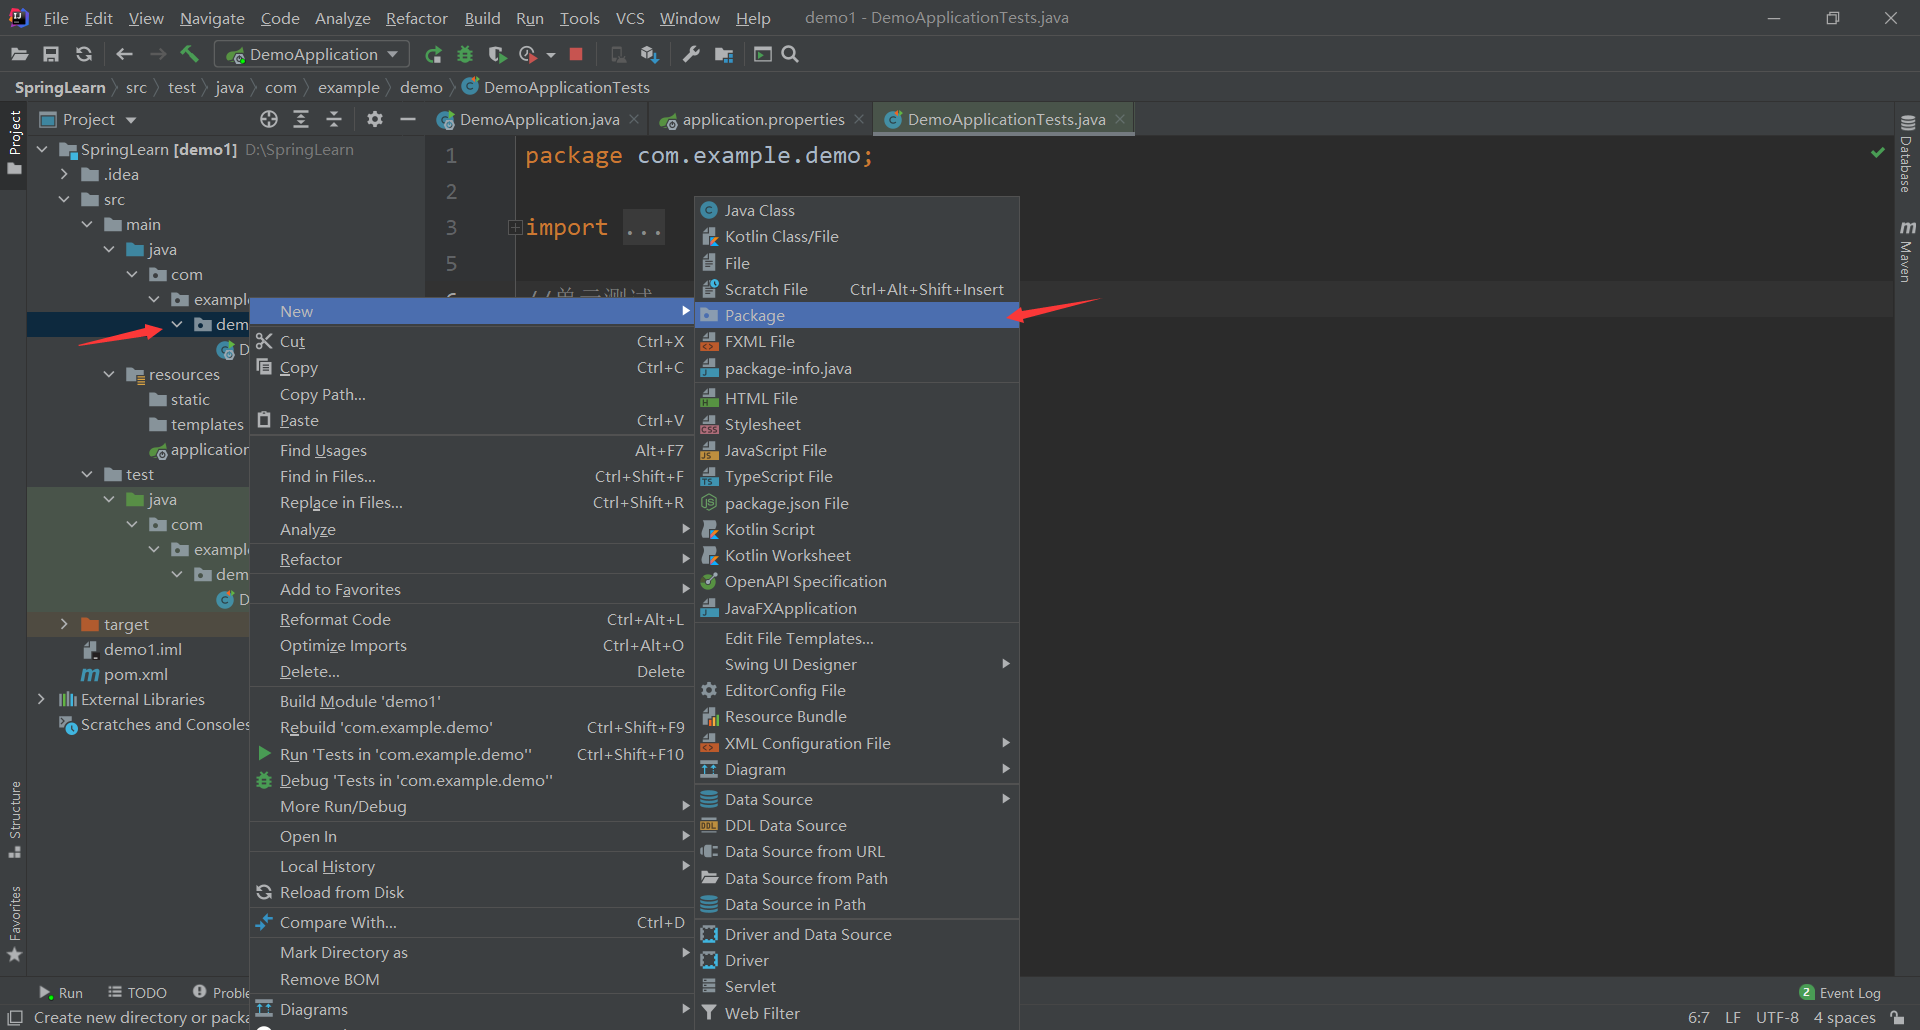Click the UTF-8 encoding status widget
Image resolution: width=1920 pixels, height=1030 pixels.
click(1777, 1017)
